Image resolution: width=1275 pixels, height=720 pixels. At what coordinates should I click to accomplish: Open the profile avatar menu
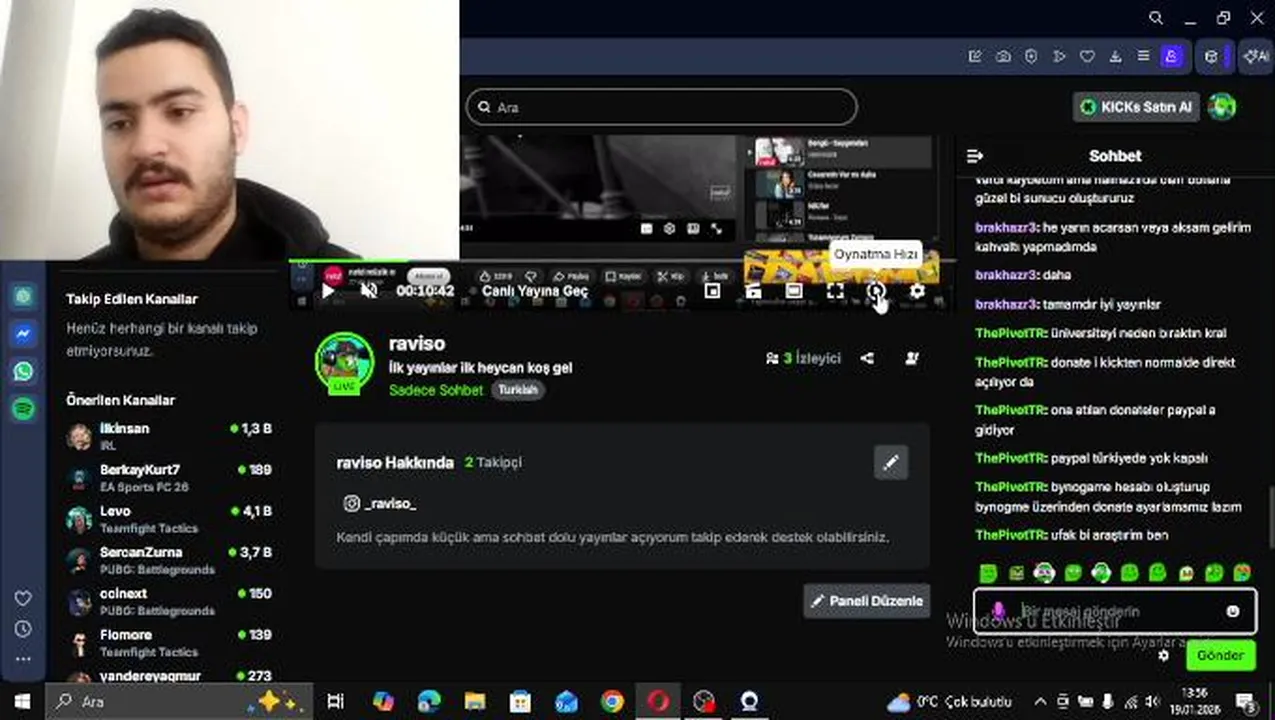coord(1222,106)
